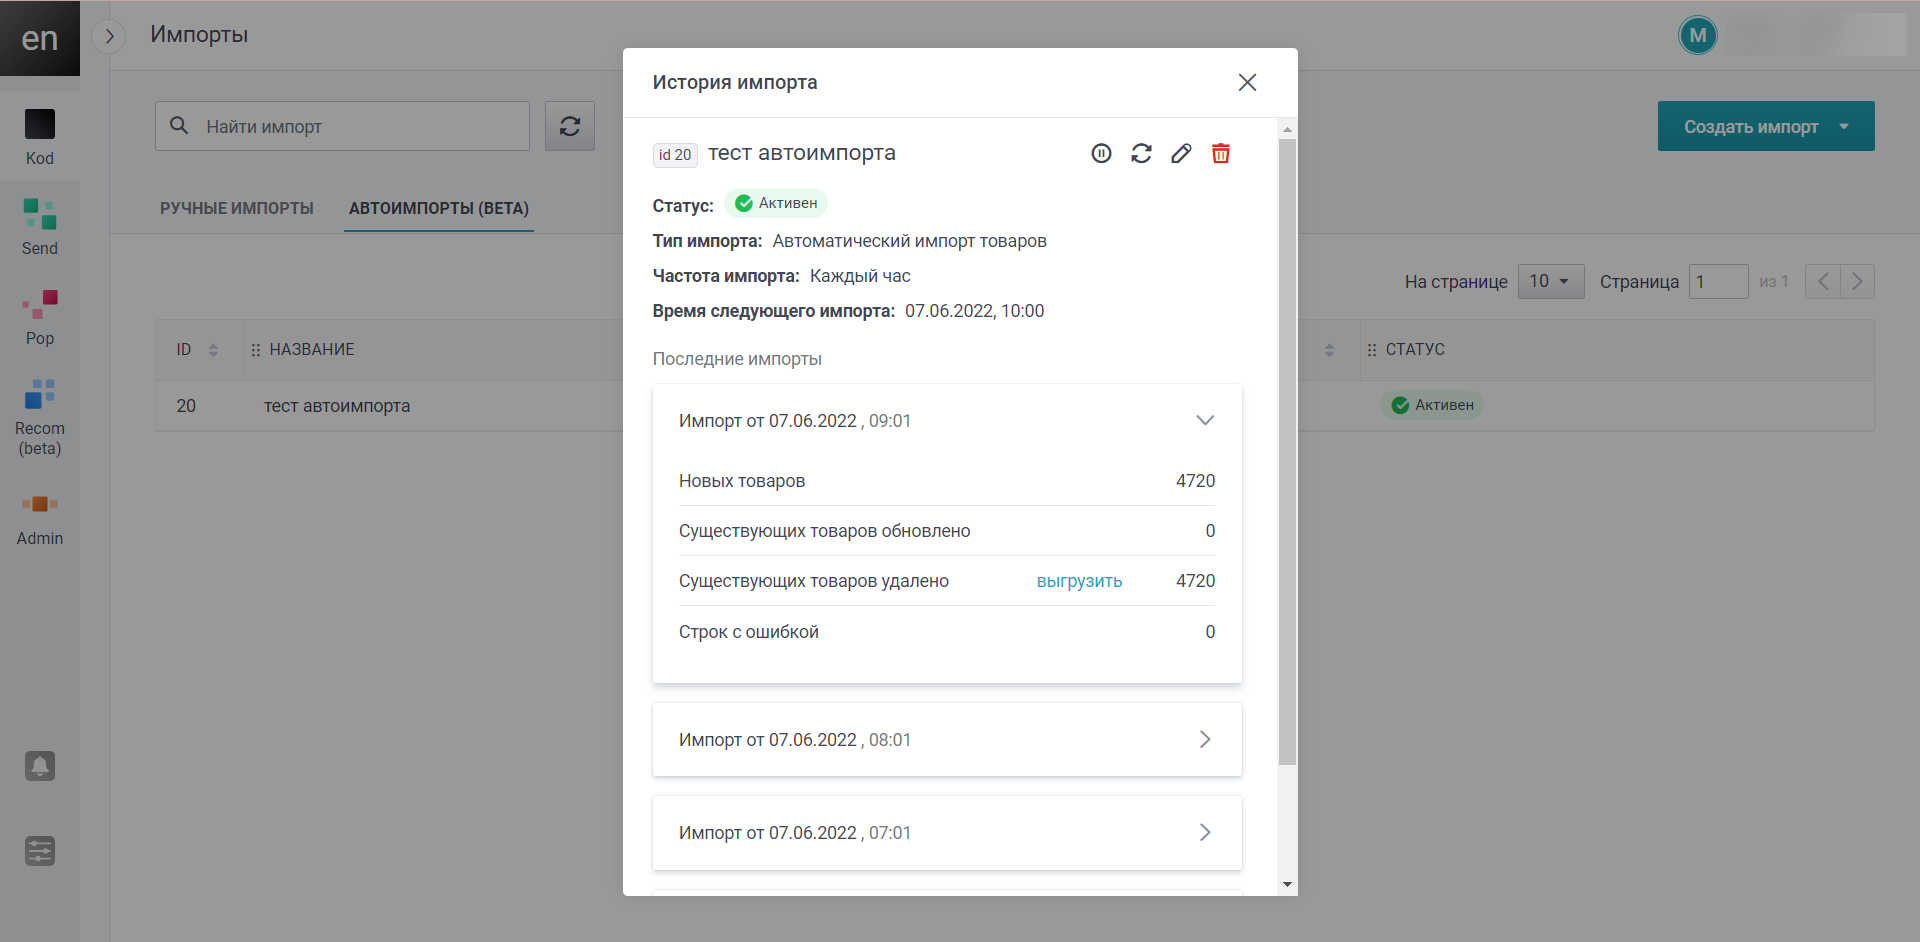Click the Страница number input field

pyautogui.click(x=1718, y=281)
